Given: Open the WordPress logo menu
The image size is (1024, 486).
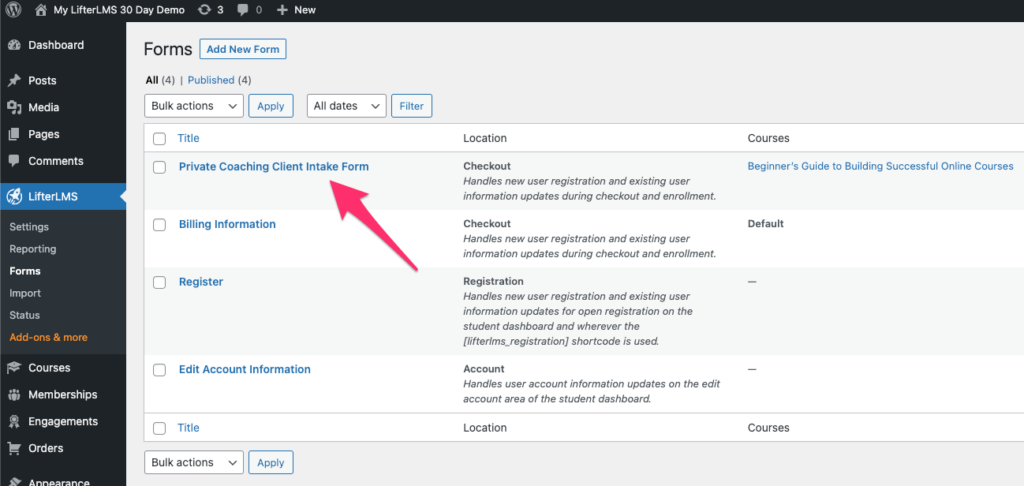Looking at the screenshot, I should pos(13,10).
